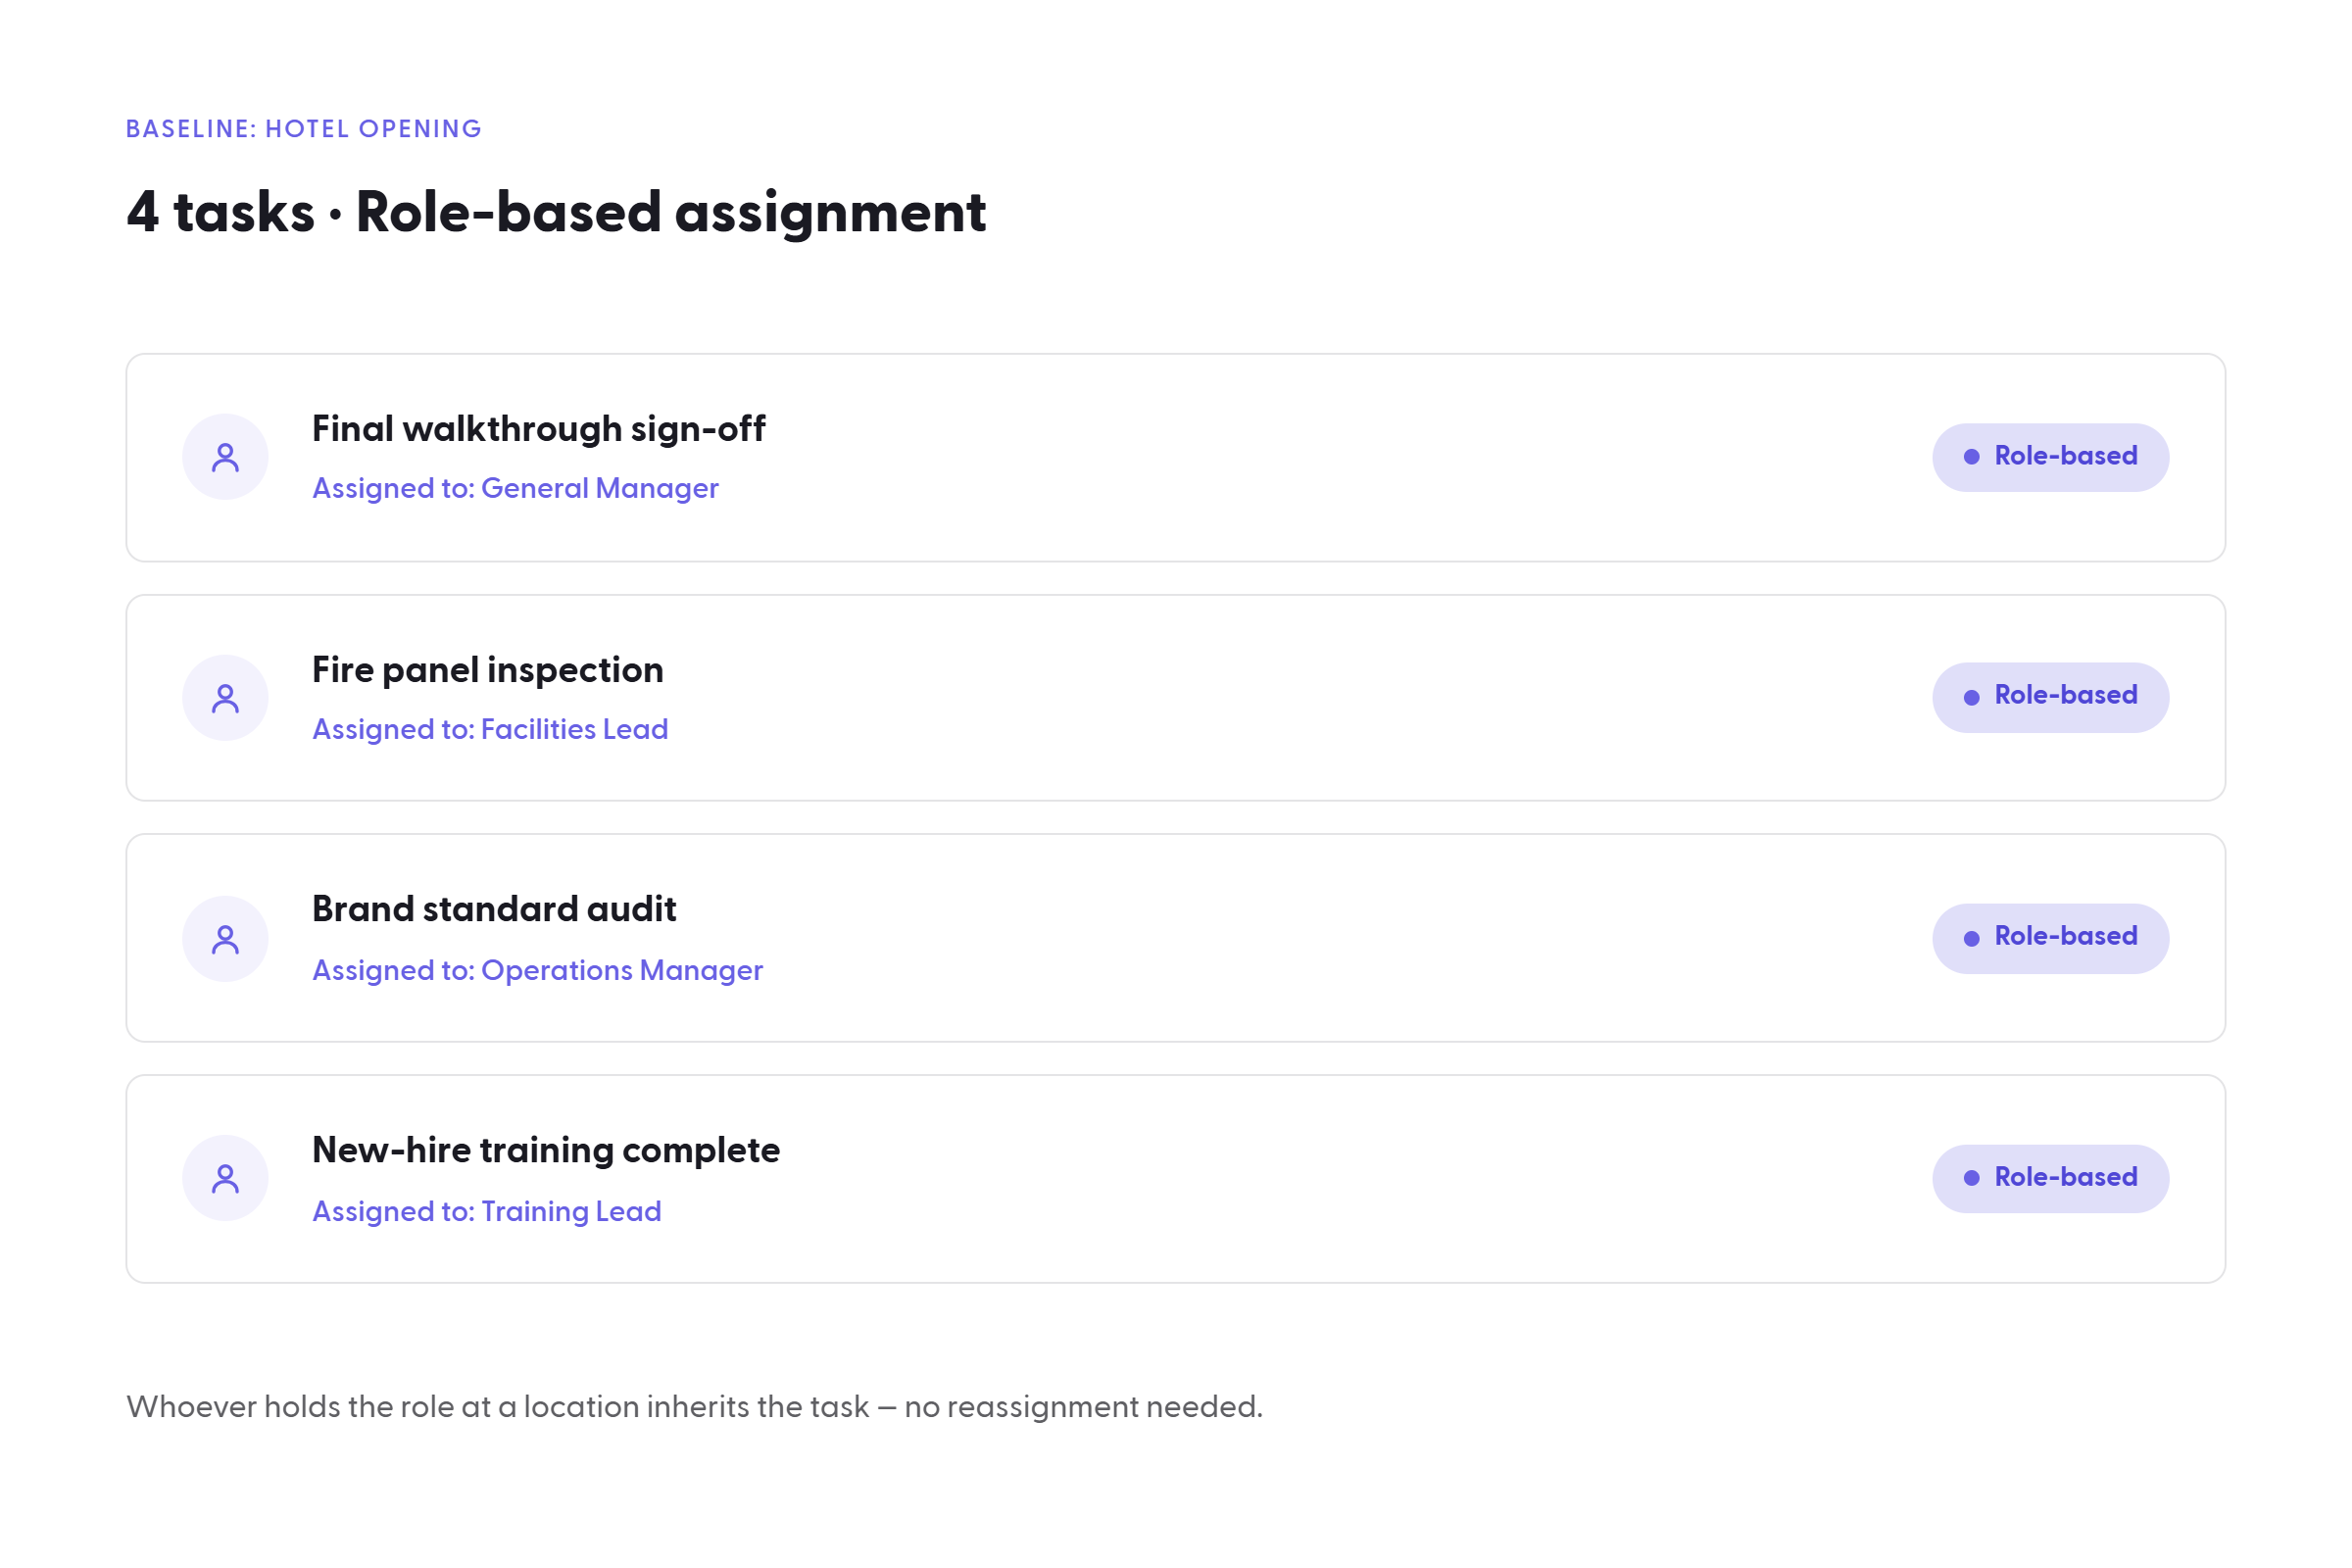Click the BASELINE: HOTEL OPENING label

pyautogui.click(x=304, y=129)
